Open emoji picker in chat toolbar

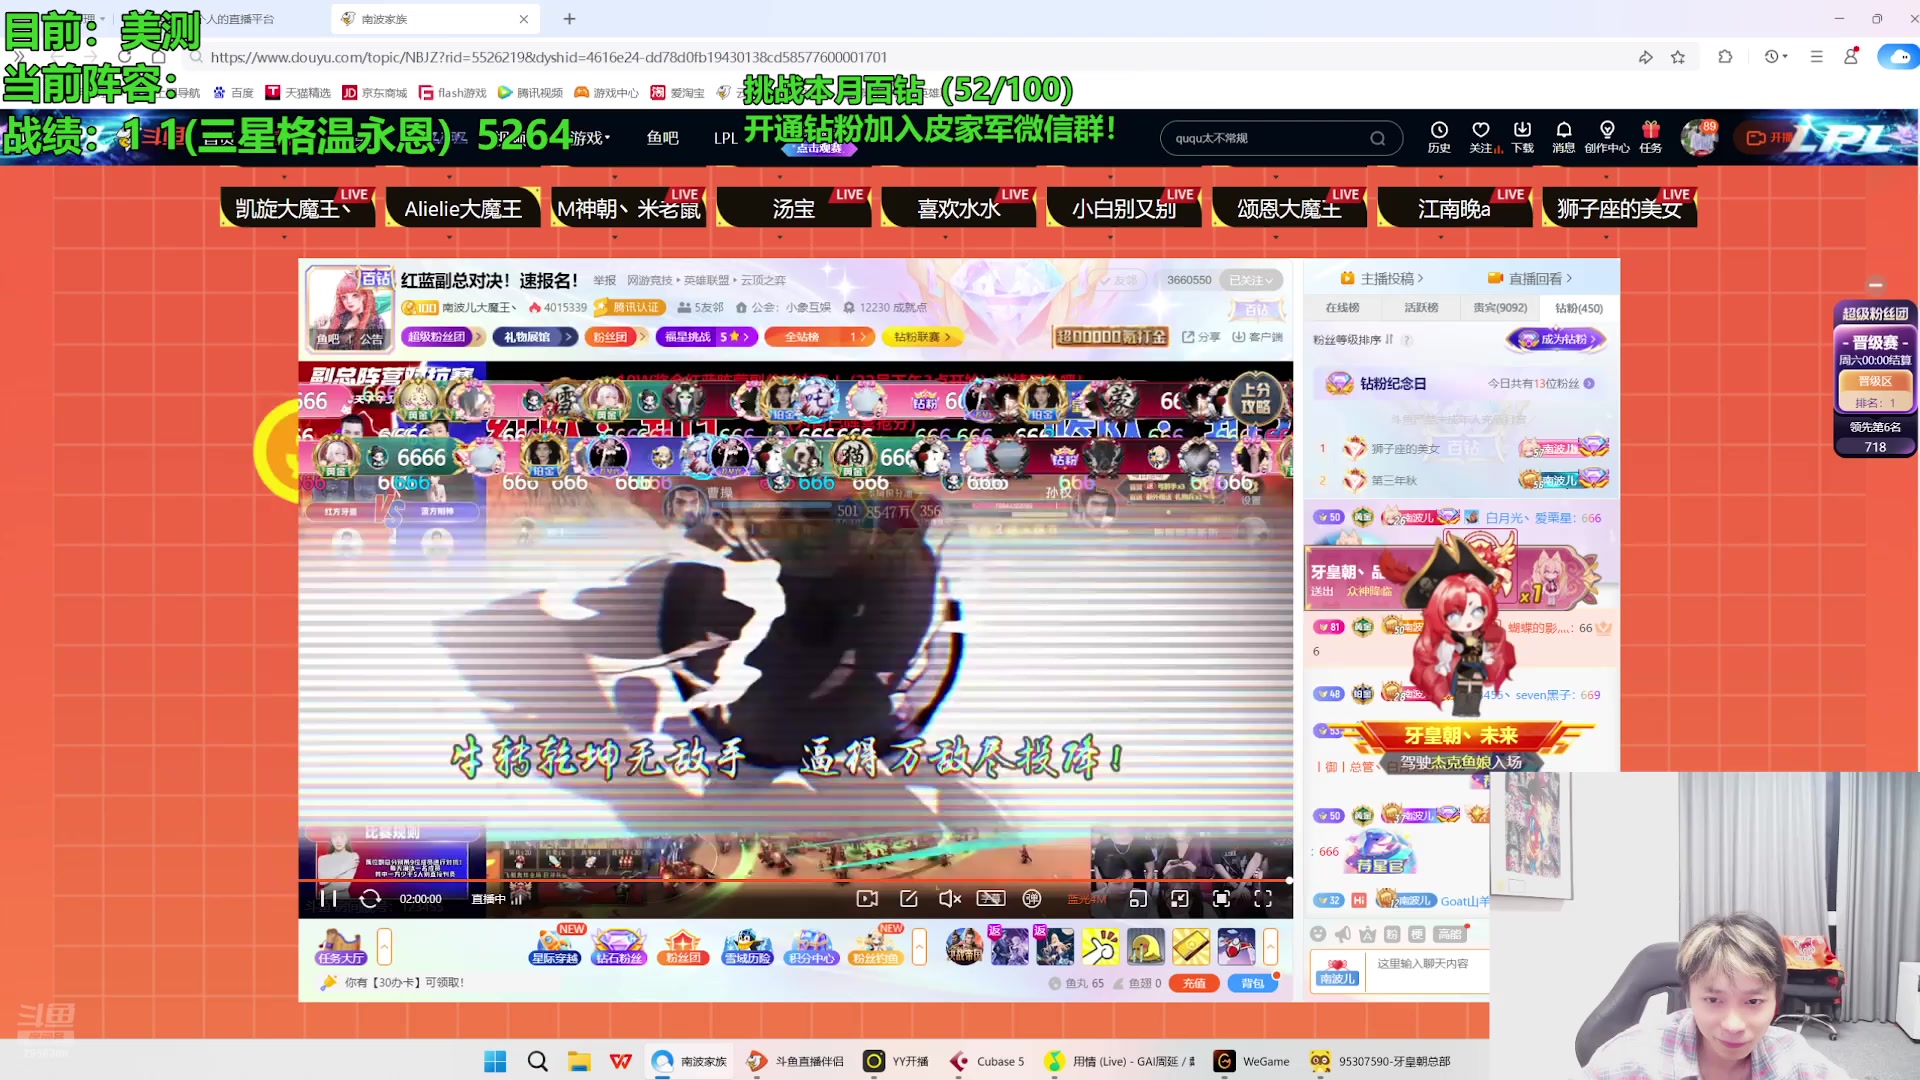(x=1318, y=934)
